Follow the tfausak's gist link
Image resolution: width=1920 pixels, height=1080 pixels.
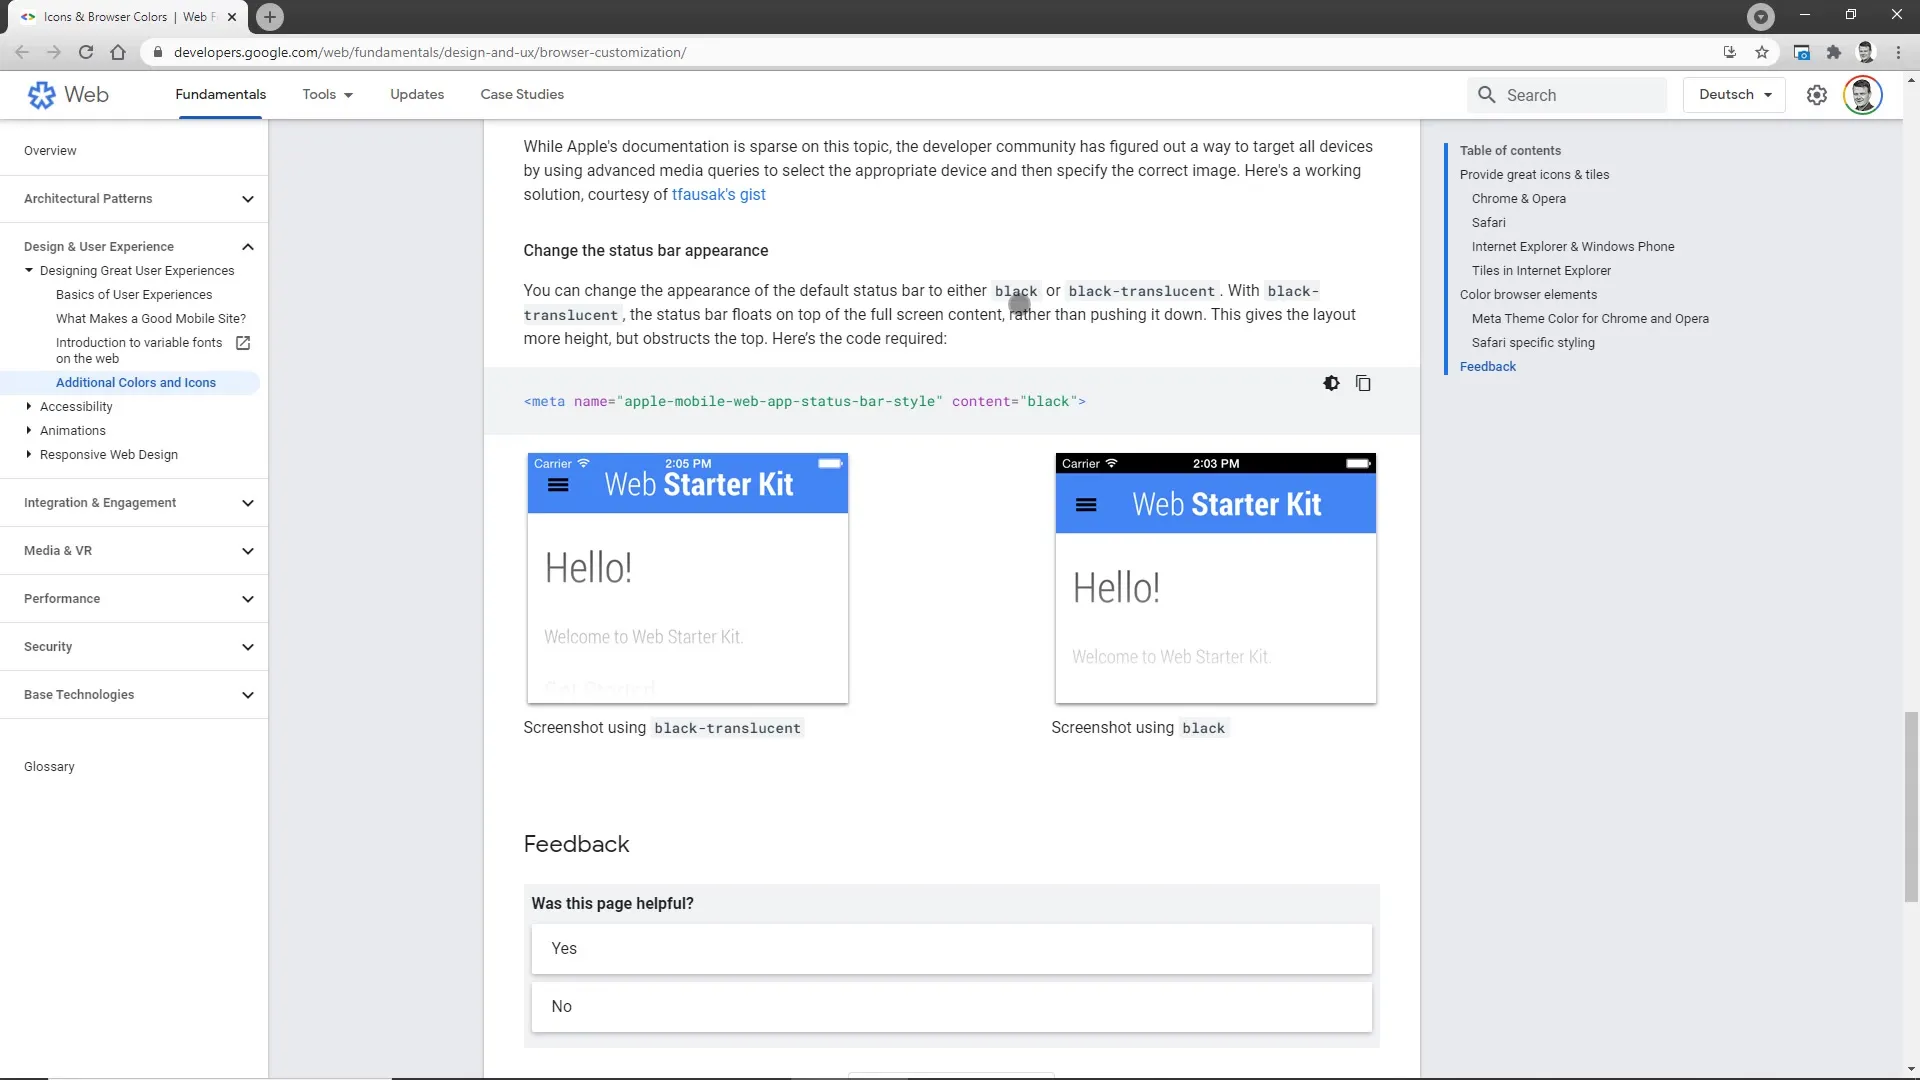tap(719, 195)
